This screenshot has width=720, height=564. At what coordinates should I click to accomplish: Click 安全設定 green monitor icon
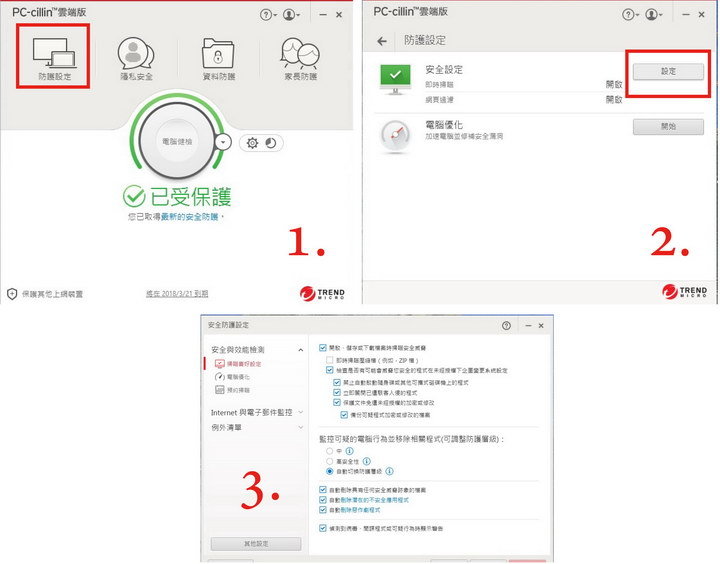click(395, 79)
